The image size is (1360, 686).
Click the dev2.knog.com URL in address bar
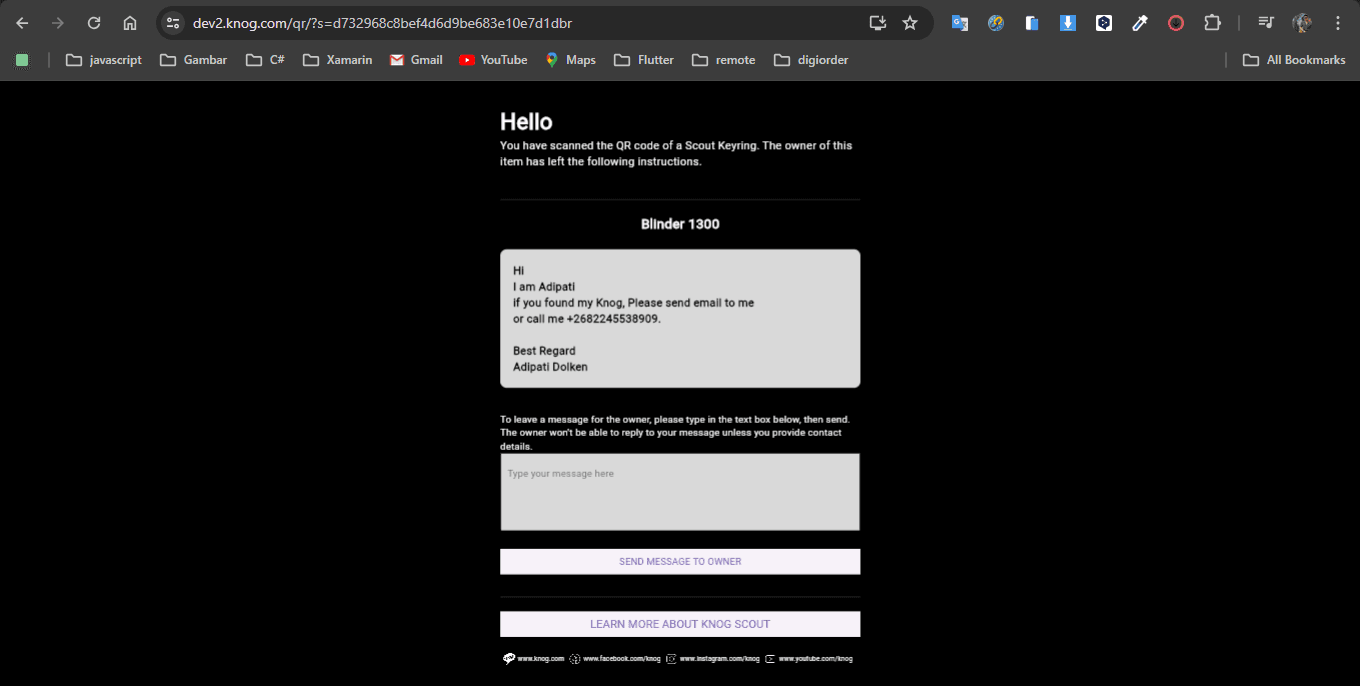(382, 23)
